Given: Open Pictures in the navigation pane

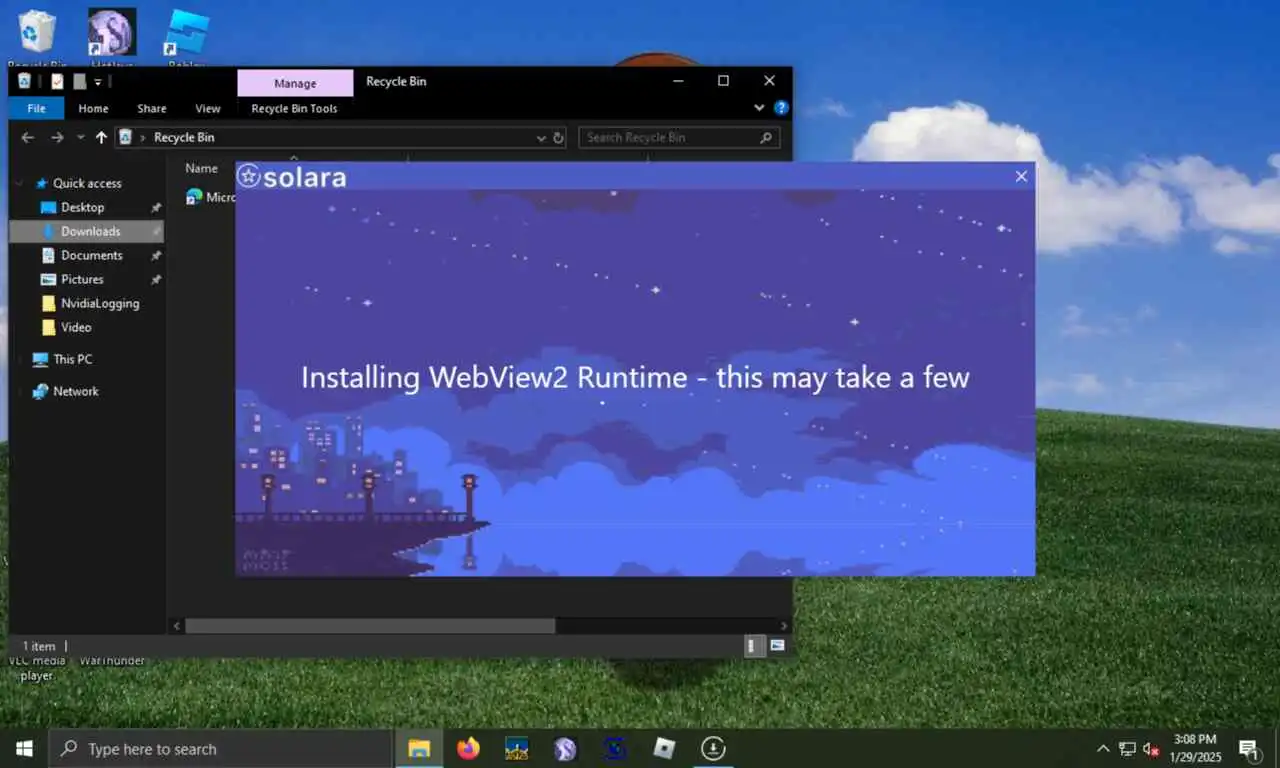Looking at the screenshot, I should 82,280.
